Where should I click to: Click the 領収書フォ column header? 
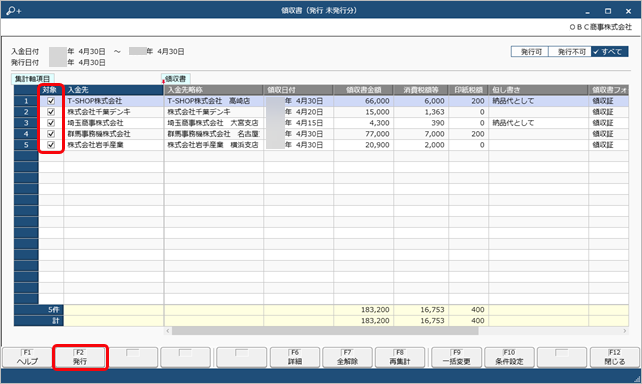coord(609,90)
